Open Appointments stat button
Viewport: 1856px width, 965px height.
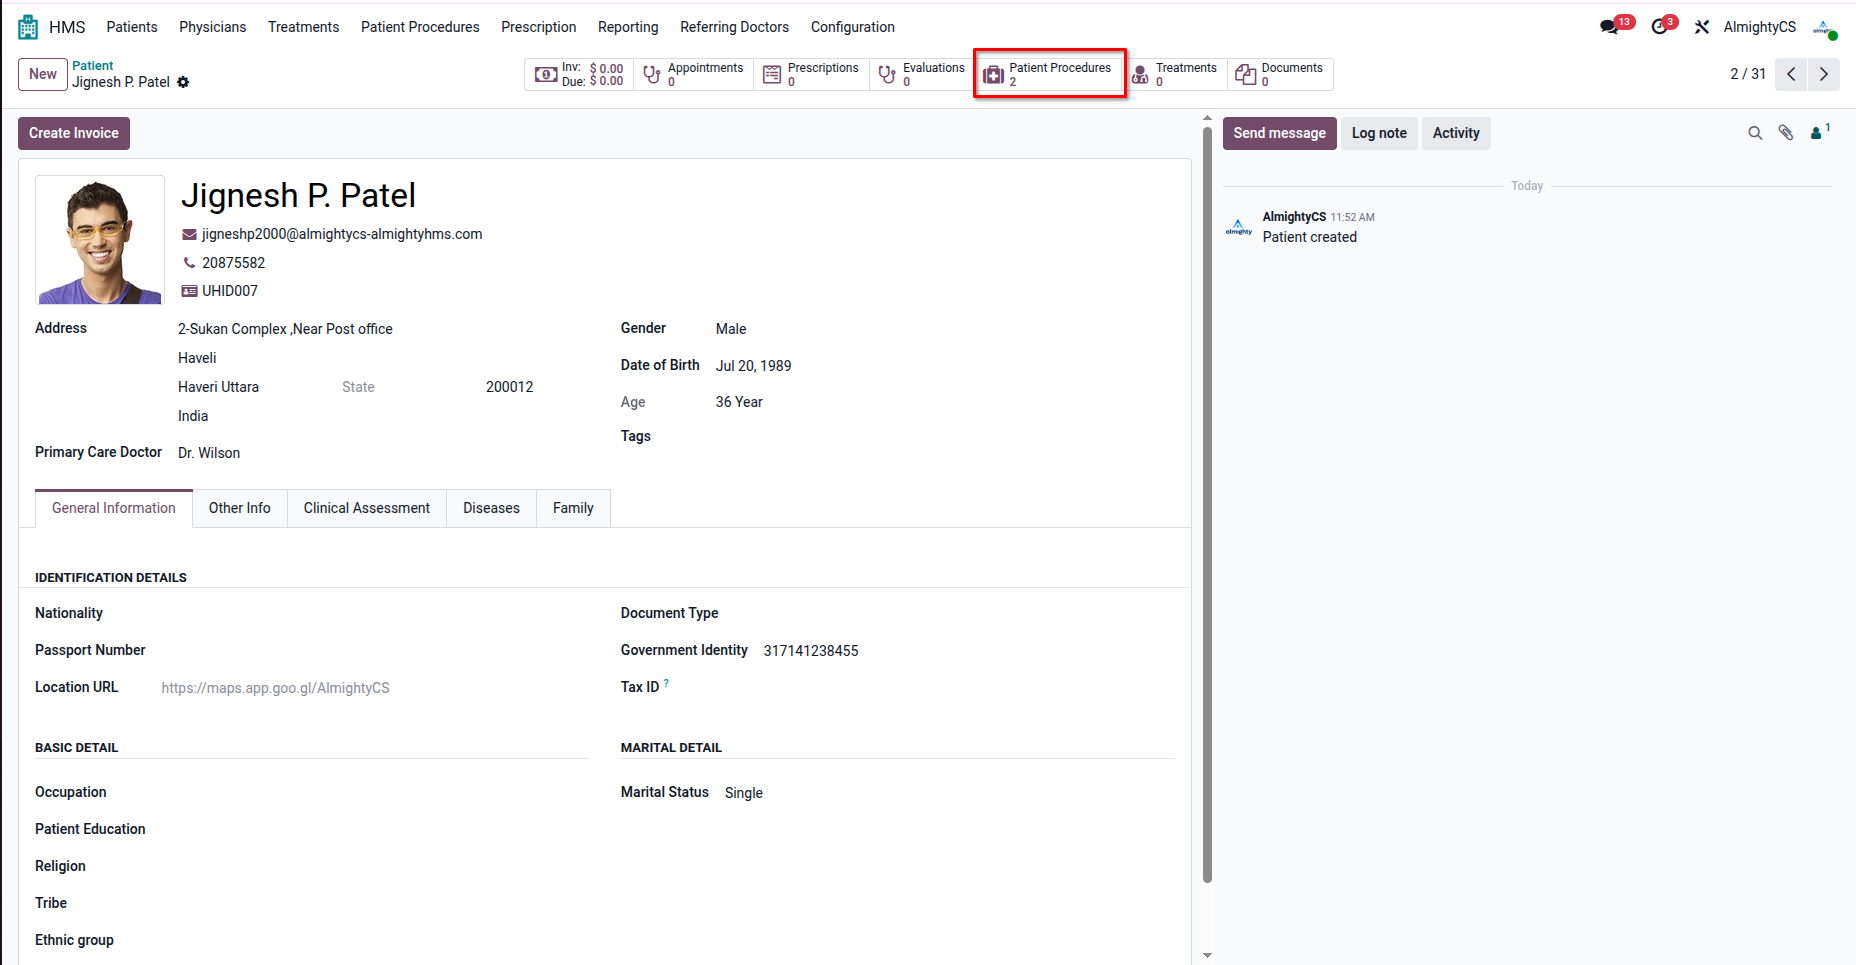[694, 74]
